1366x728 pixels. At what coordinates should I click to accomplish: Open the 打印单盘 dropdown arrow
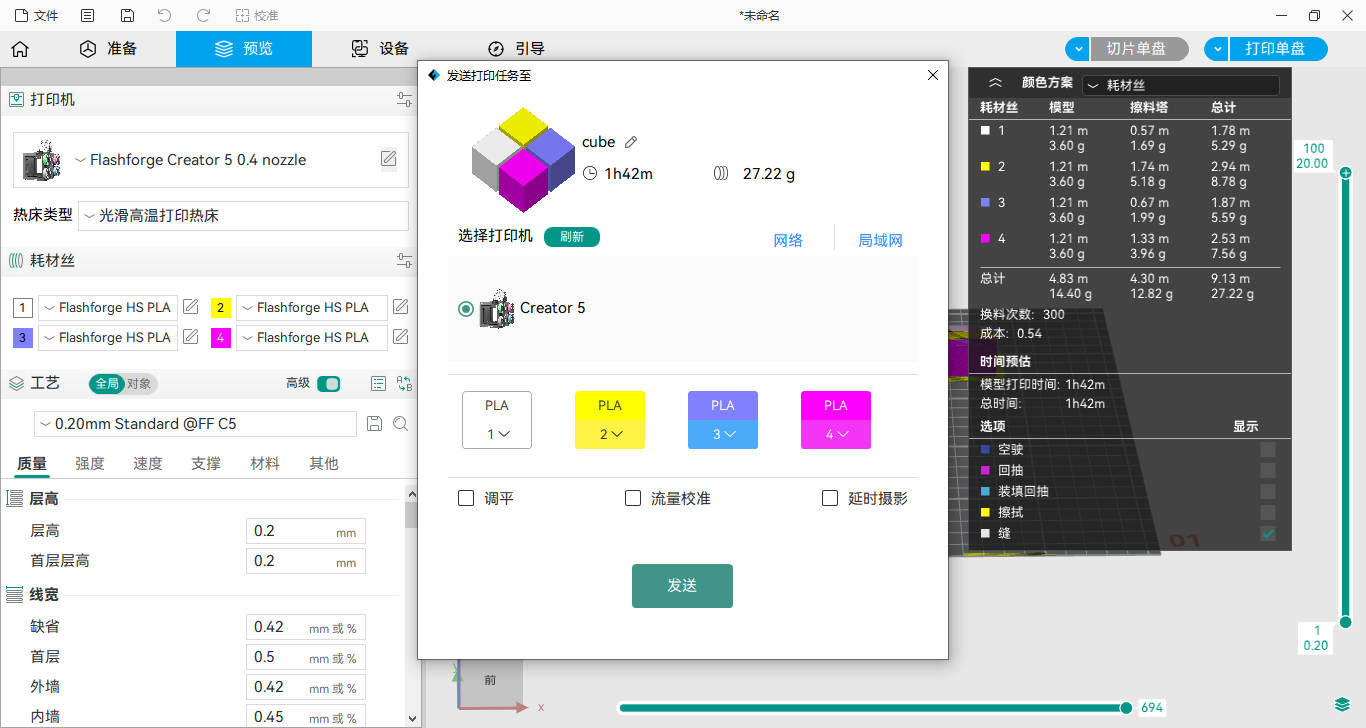[1216, 49]
